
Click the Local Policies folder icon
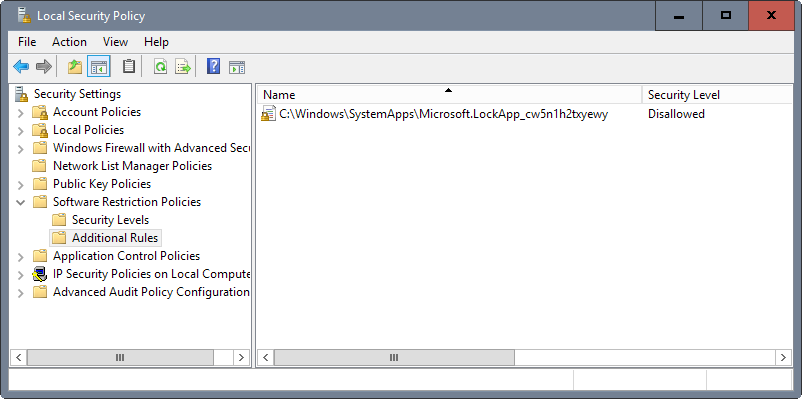pos(40,130)
